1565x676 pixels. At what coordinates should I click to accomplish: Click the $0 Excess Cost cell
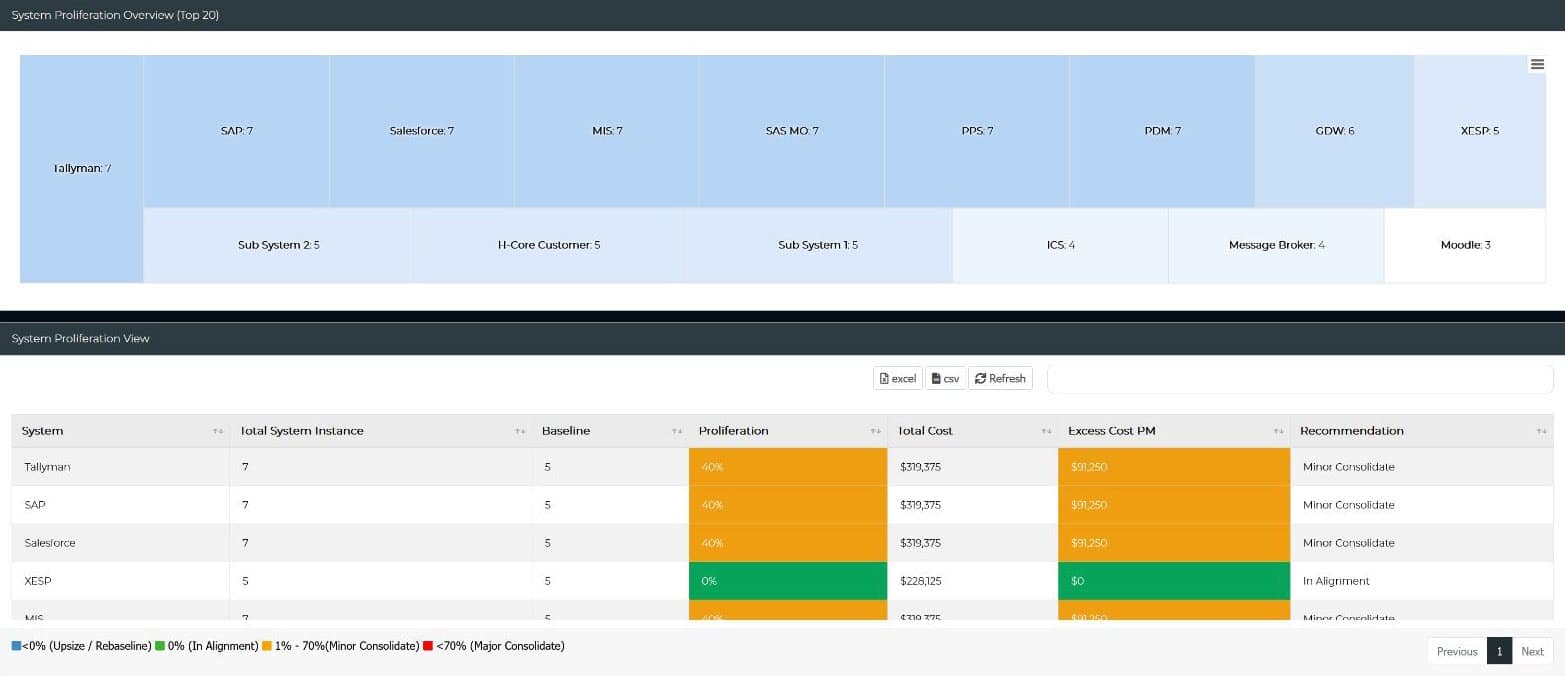1174,581
